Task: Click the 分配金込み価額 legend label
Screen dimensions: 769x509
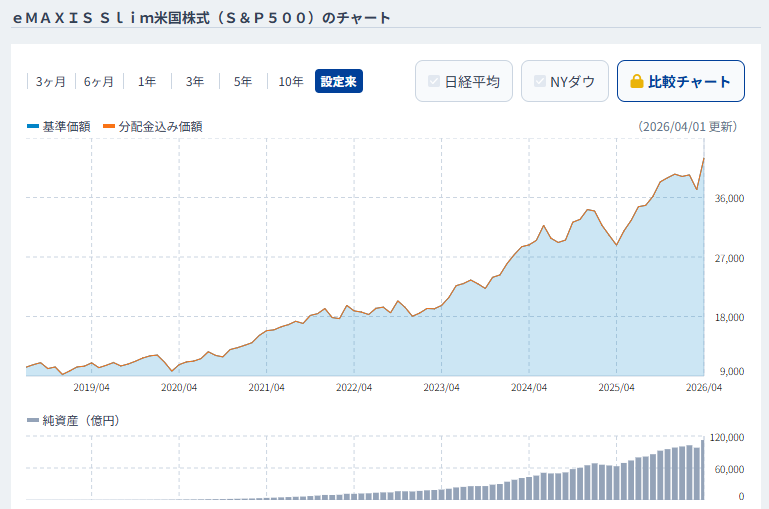Action: point(160,127)
